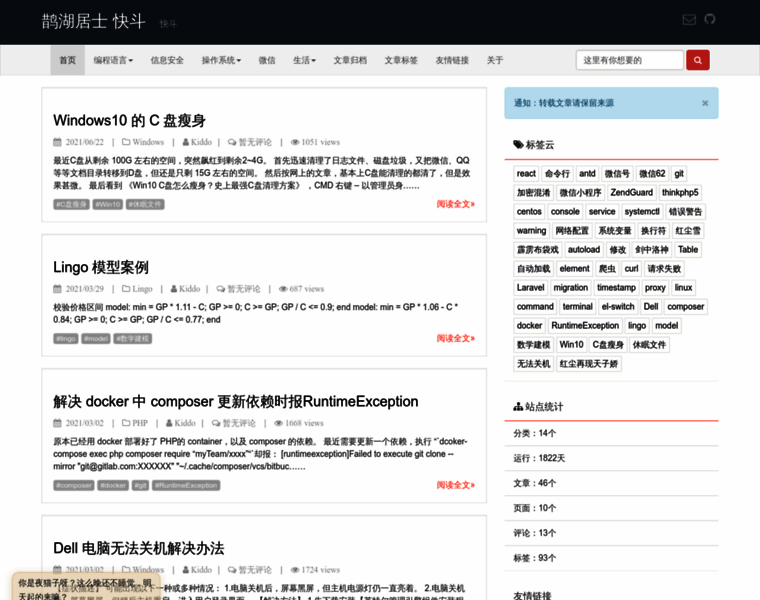The height and width of the screenshot is (600, 760).
Task: Open the 微信 nav item
Action: pos(267,60)
